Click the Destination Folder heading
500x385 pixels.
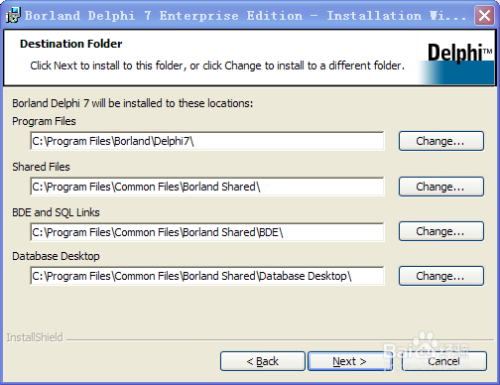click(71, 44)
